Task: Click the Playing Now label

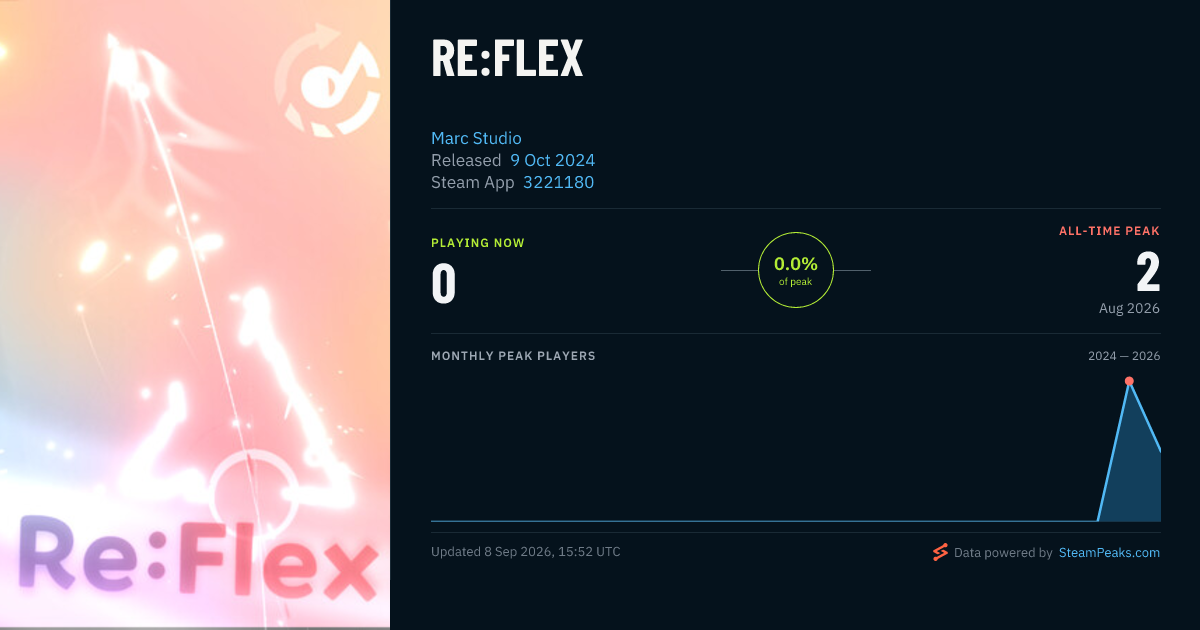Action: [478, 243]
